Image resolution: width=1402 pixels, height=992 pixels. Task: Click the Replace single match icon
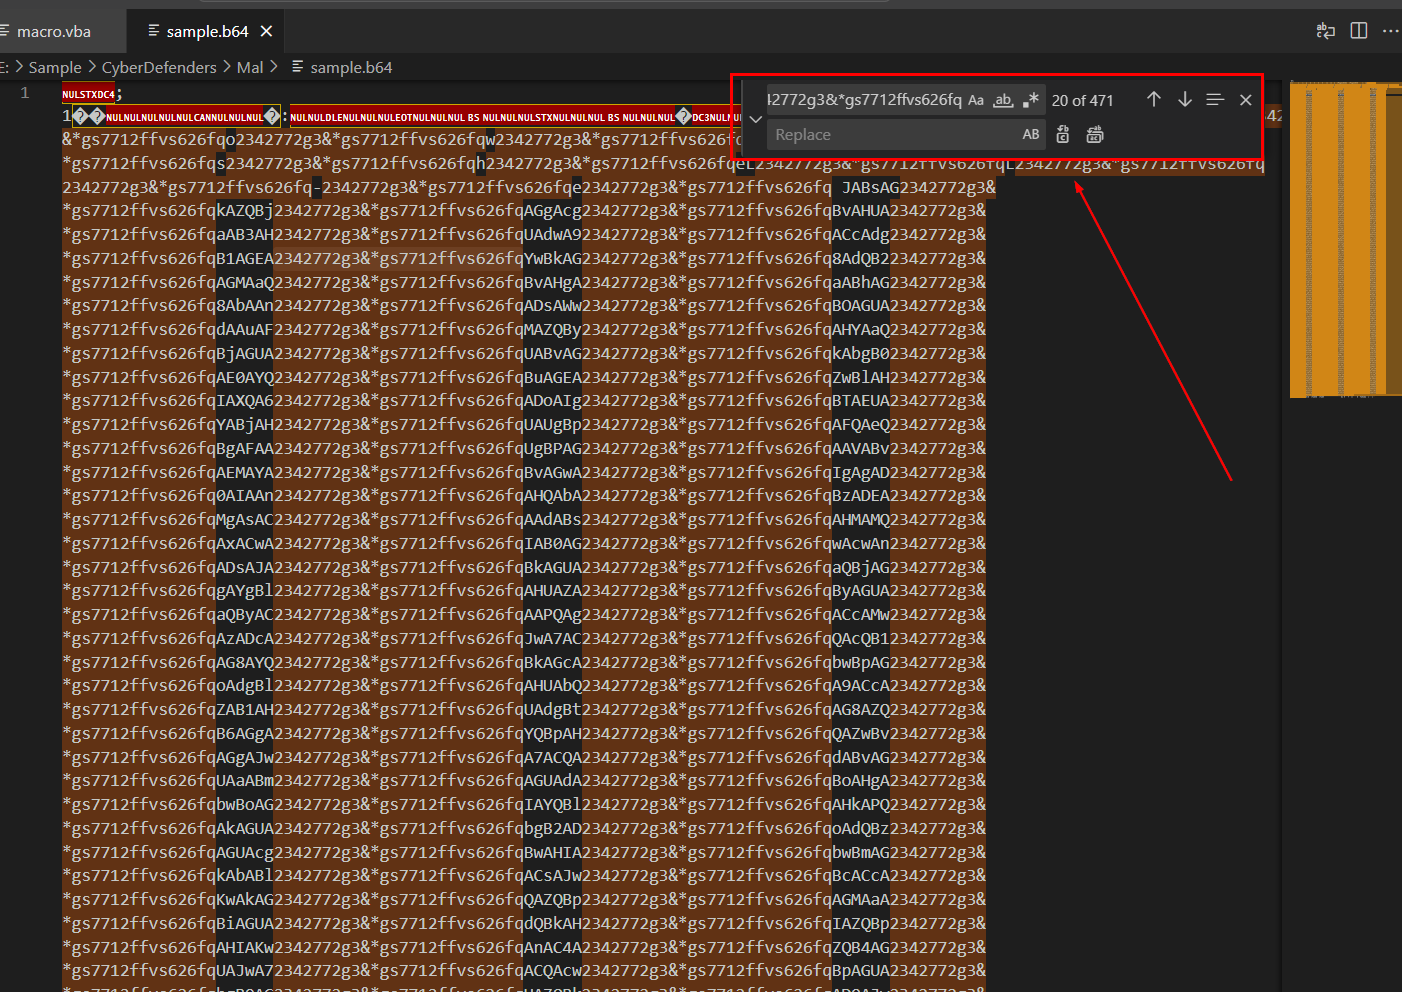point(1063,134)
